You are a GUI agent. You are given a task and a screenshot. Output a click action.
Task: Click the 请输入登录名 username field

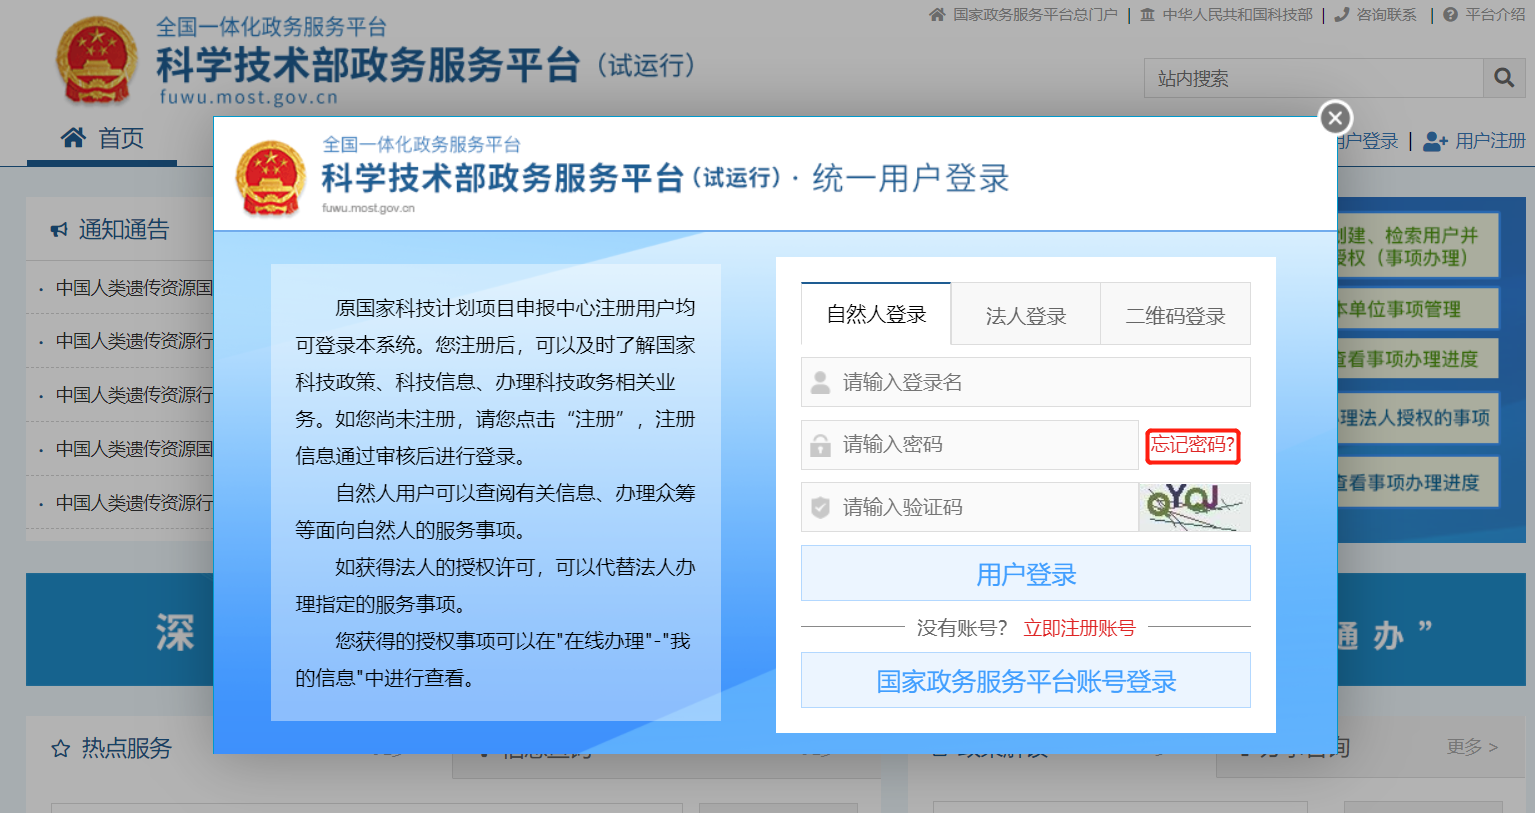pyautogui.click(x=1040, y=382)
